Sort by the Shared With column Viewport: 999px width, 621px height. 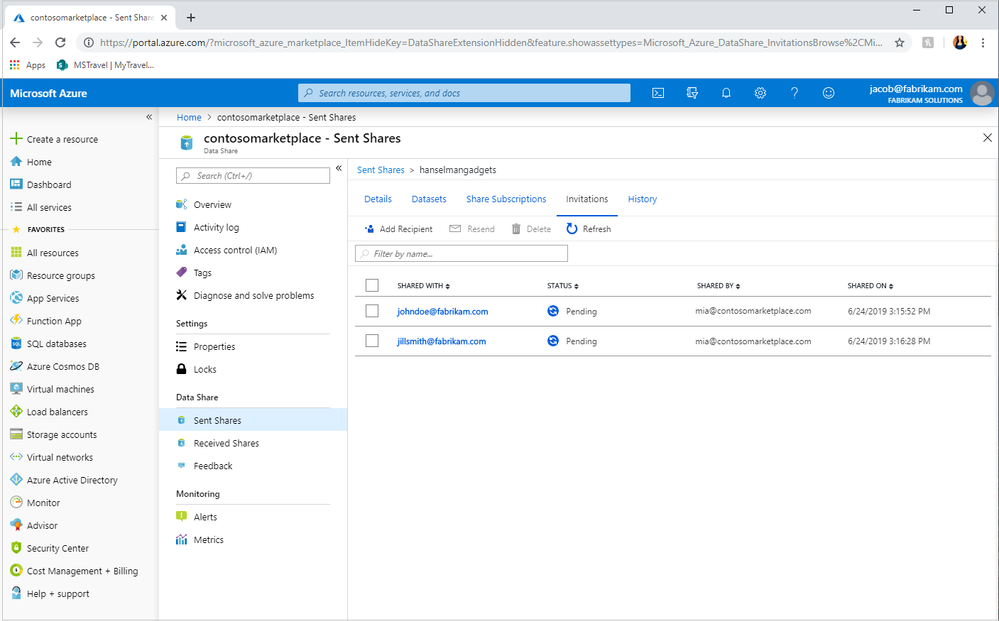tap(423, 286)
